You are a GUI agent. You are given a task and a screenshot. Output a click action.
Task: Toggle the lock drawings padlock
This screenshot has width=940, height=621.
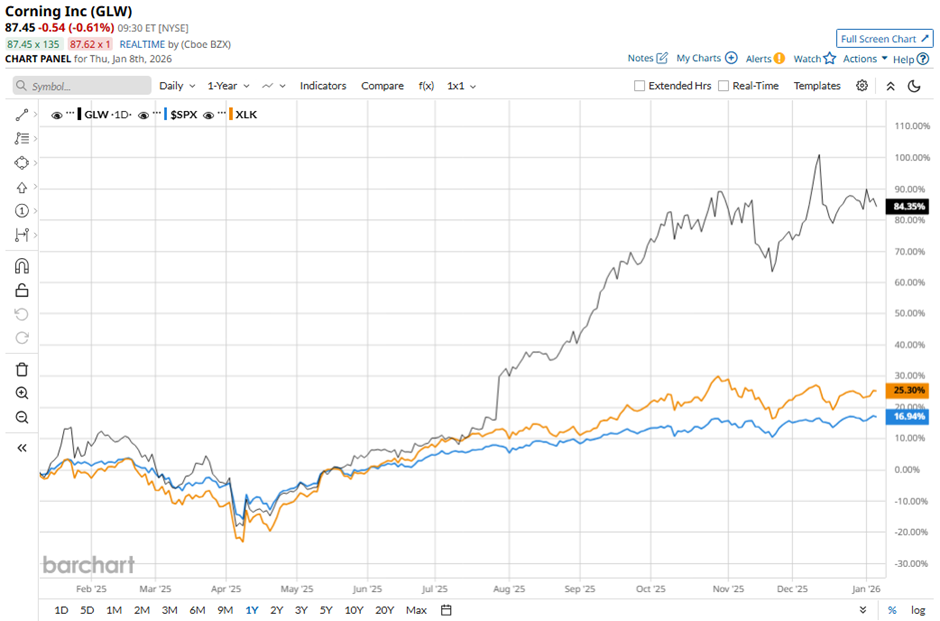pyautogui.click(x=22, y=290)
